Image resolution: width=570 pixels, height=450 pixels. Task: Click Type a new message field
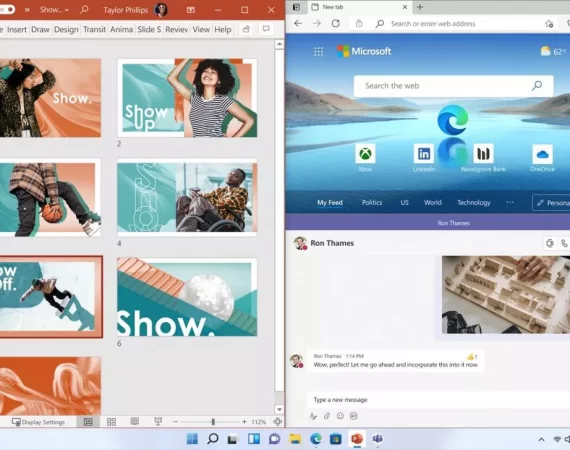pos(439,400)
